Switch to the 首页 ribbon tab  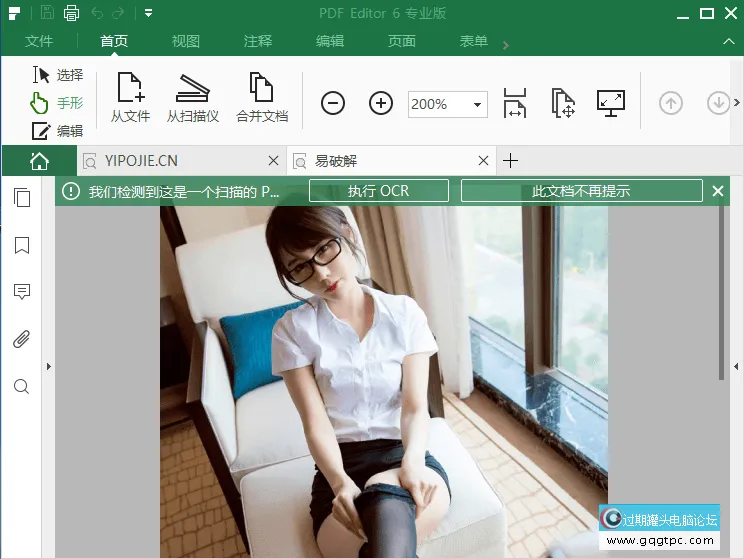114,41
